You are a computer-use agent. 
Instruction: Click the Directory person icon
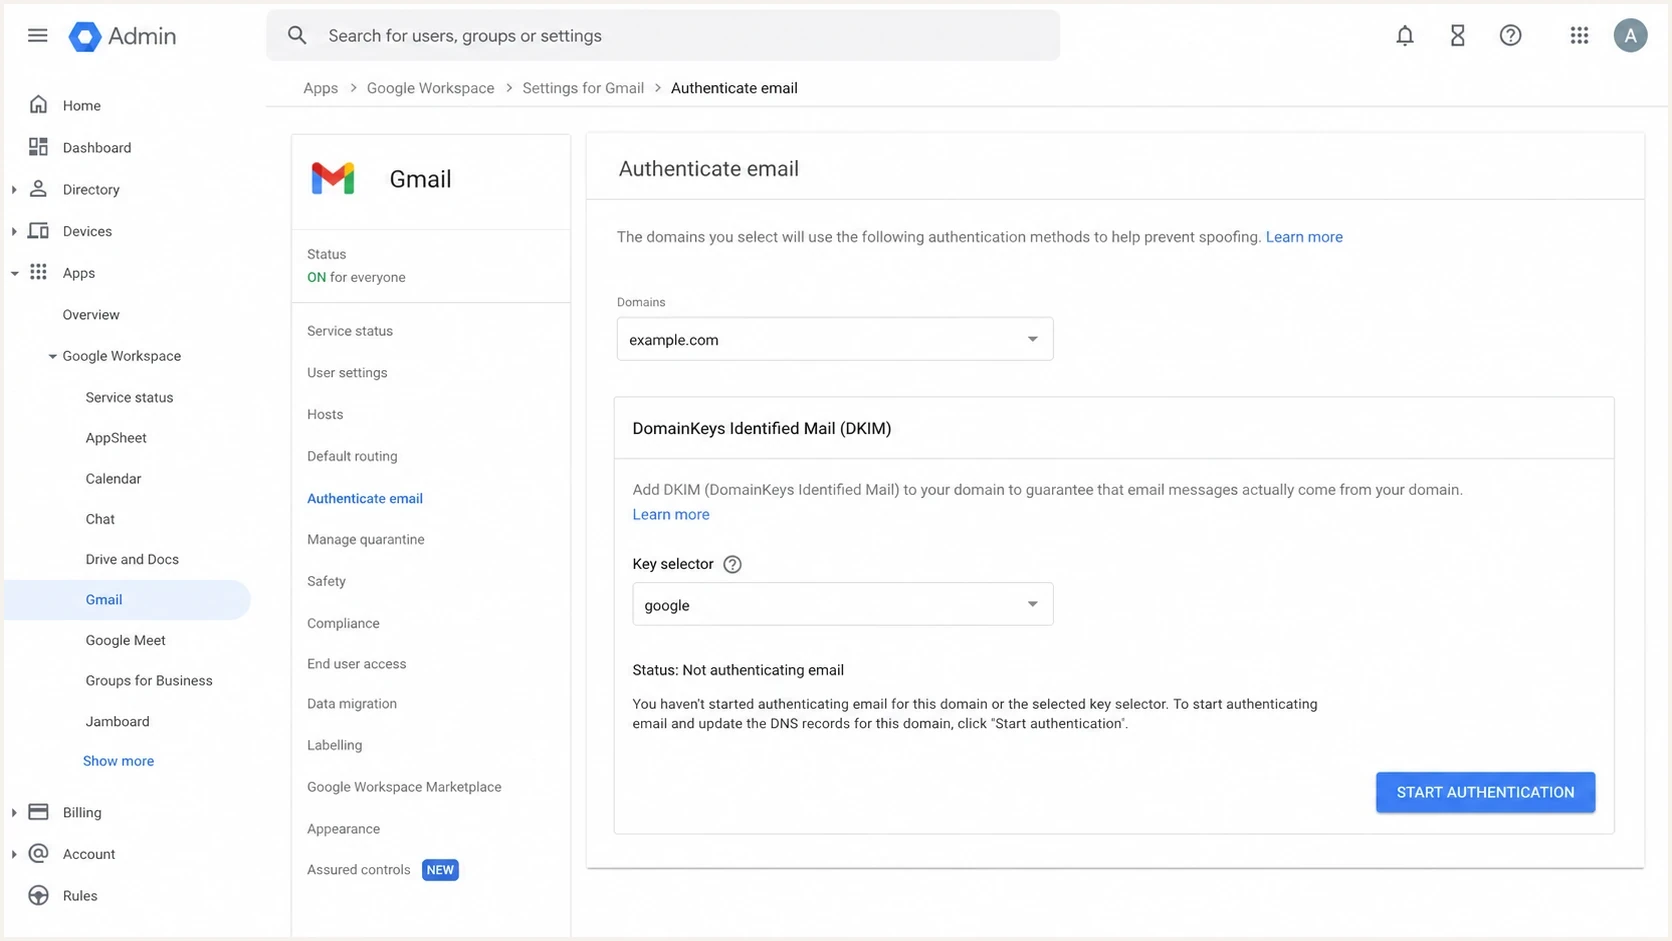point(38,189)
